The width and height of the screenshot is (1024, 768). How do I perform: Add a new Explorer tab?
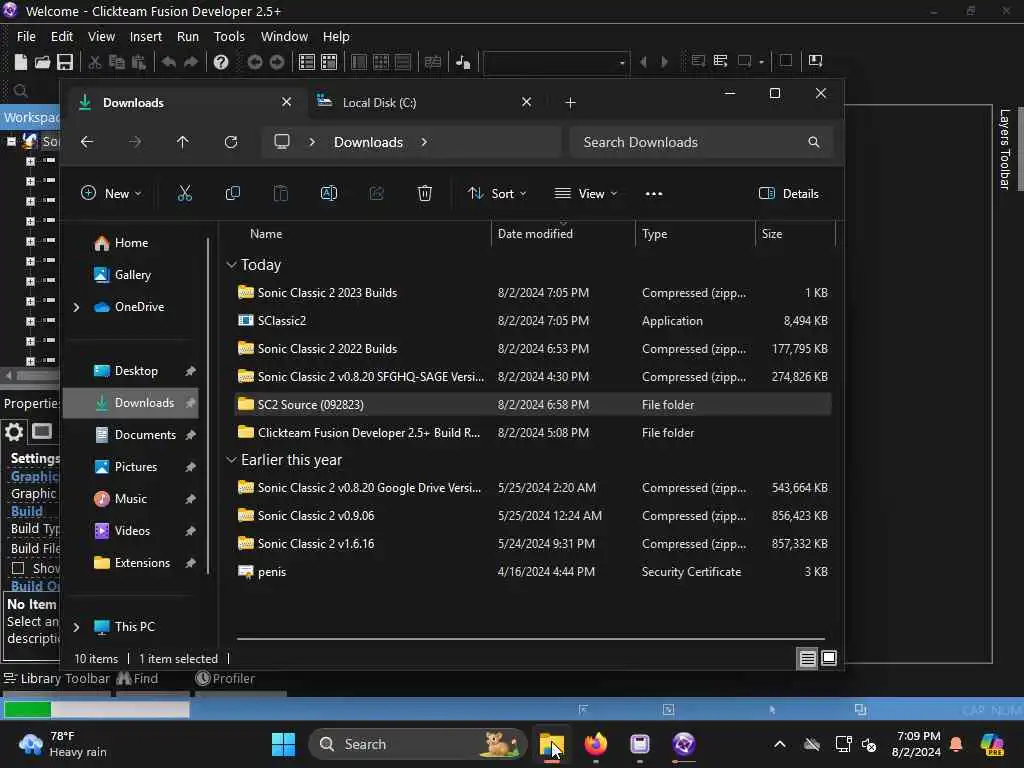point(570,103)
